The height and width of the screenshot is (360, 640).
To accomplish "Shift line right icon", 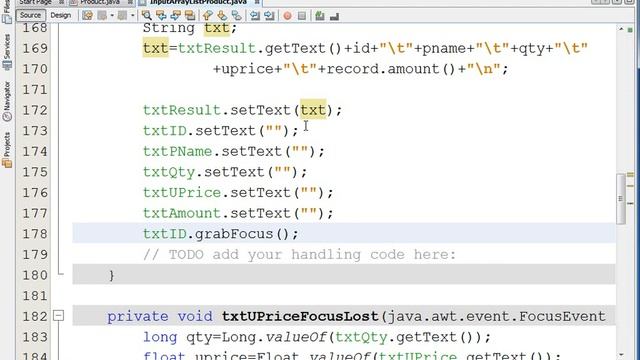I will (269, 16).
